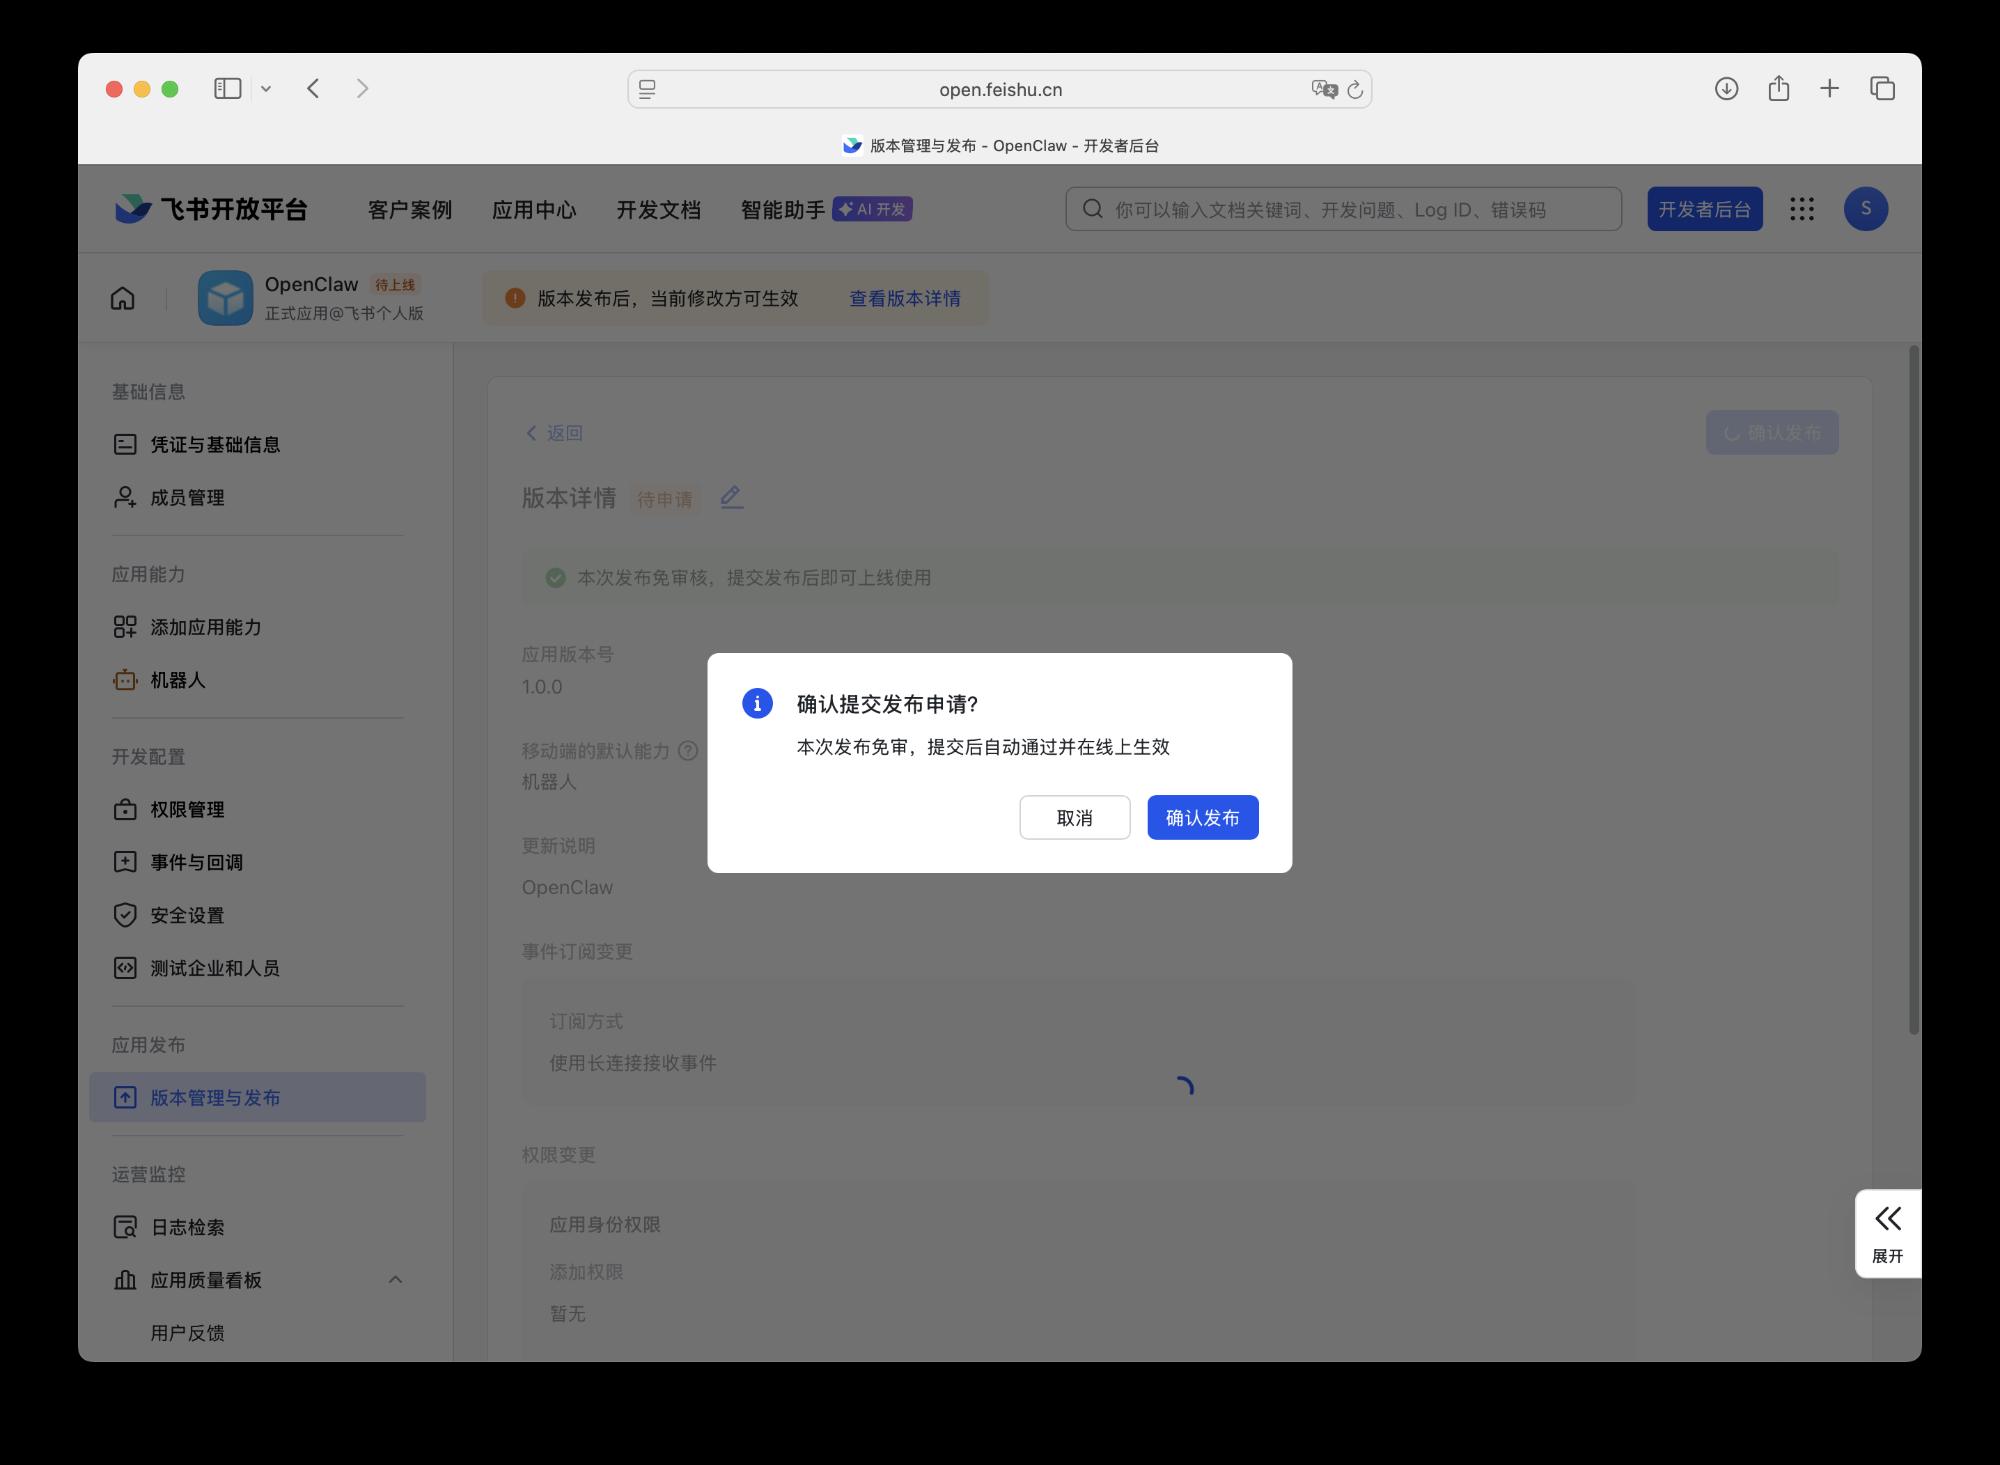Click 取消 to dismiss dialog
The width and height of the screenshot is (2000, 1465).
tap(1074, 818)
